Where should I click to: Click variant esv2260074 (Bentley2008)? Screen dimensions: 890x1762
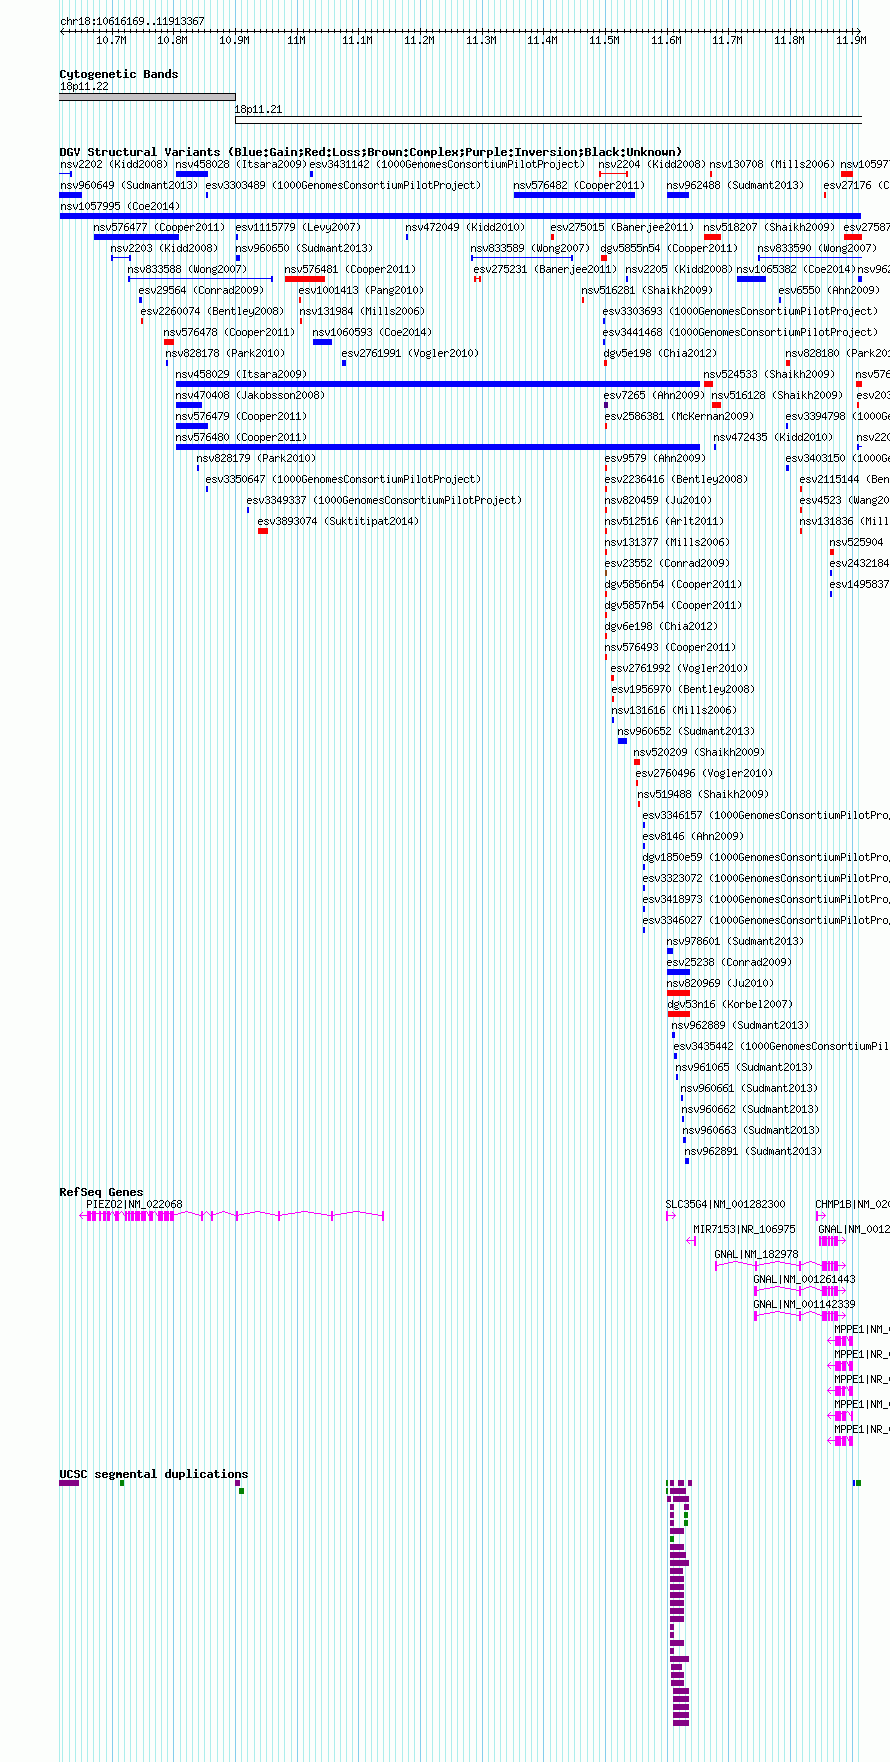(212, 311)
